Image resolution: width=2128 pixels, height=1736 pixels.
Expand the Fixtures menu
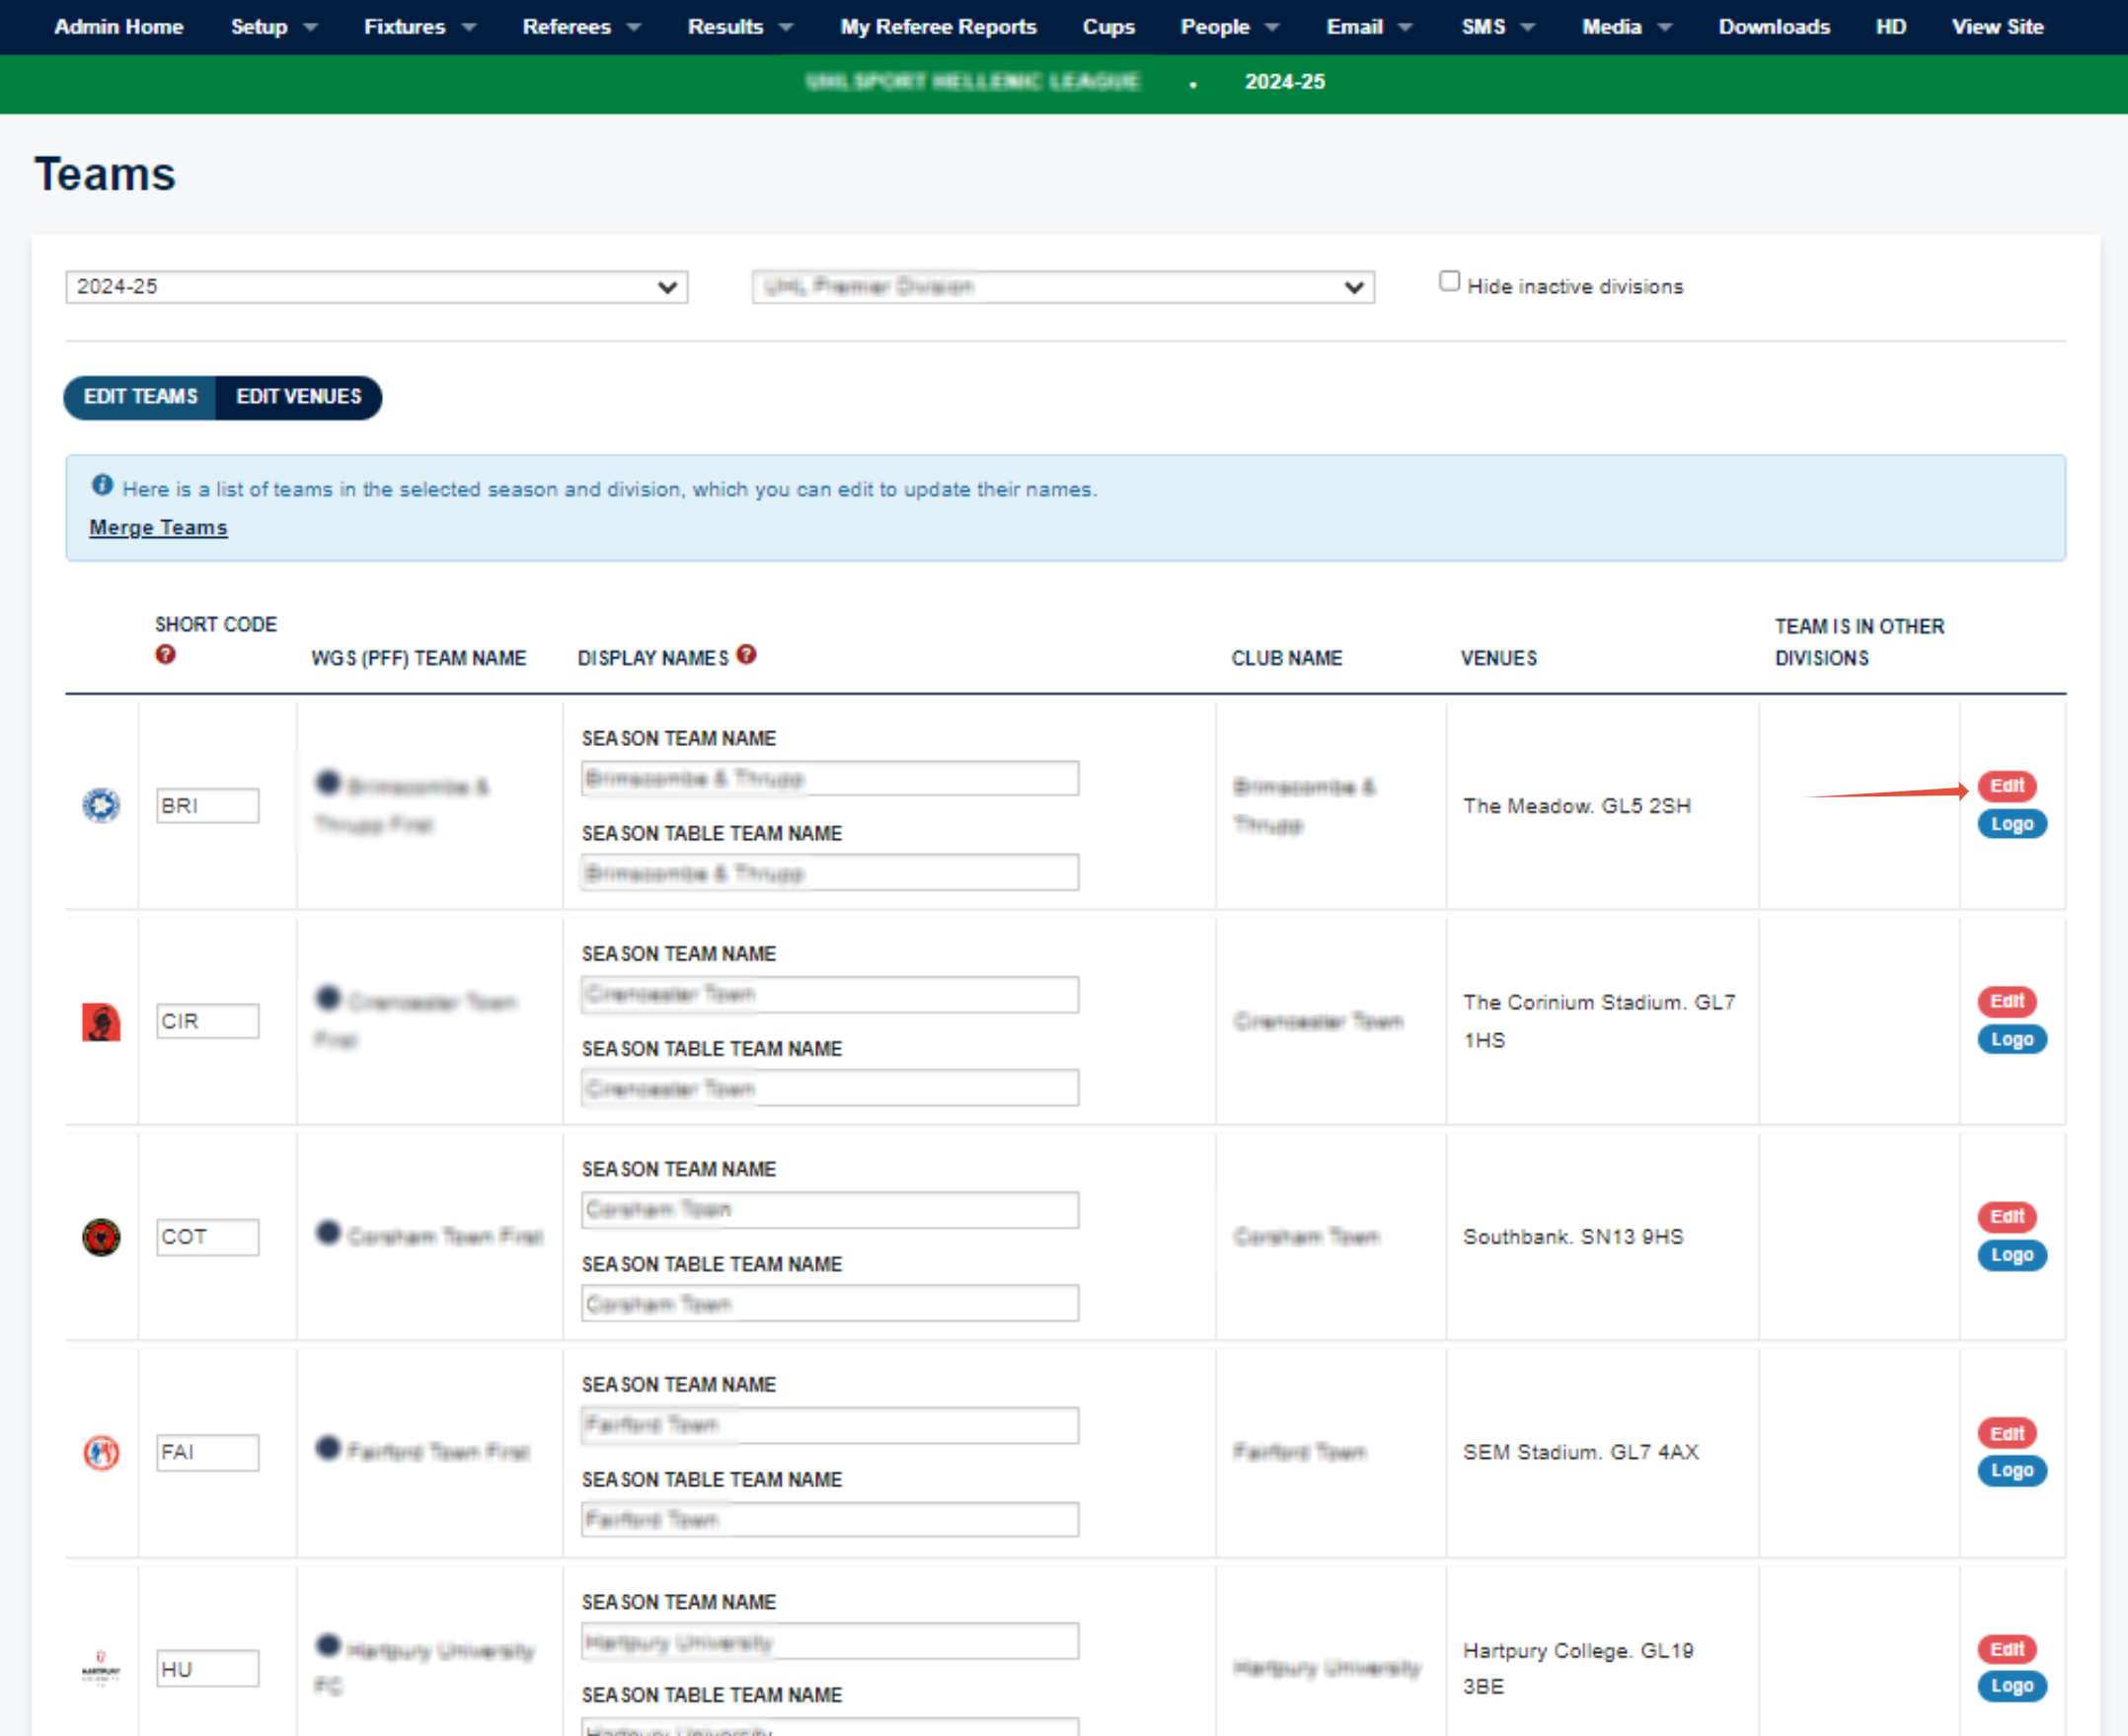click(418, 27)
